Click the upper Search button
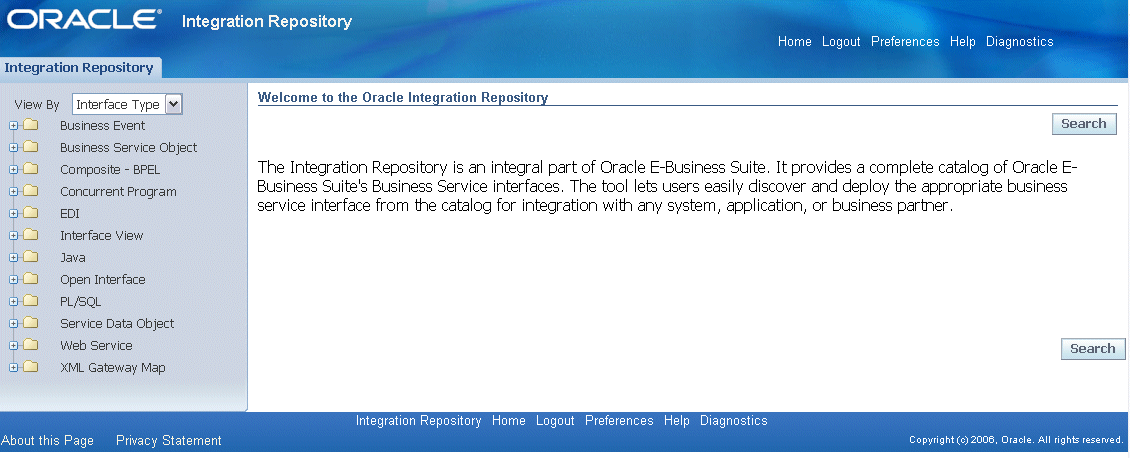 pos(1084,124)
